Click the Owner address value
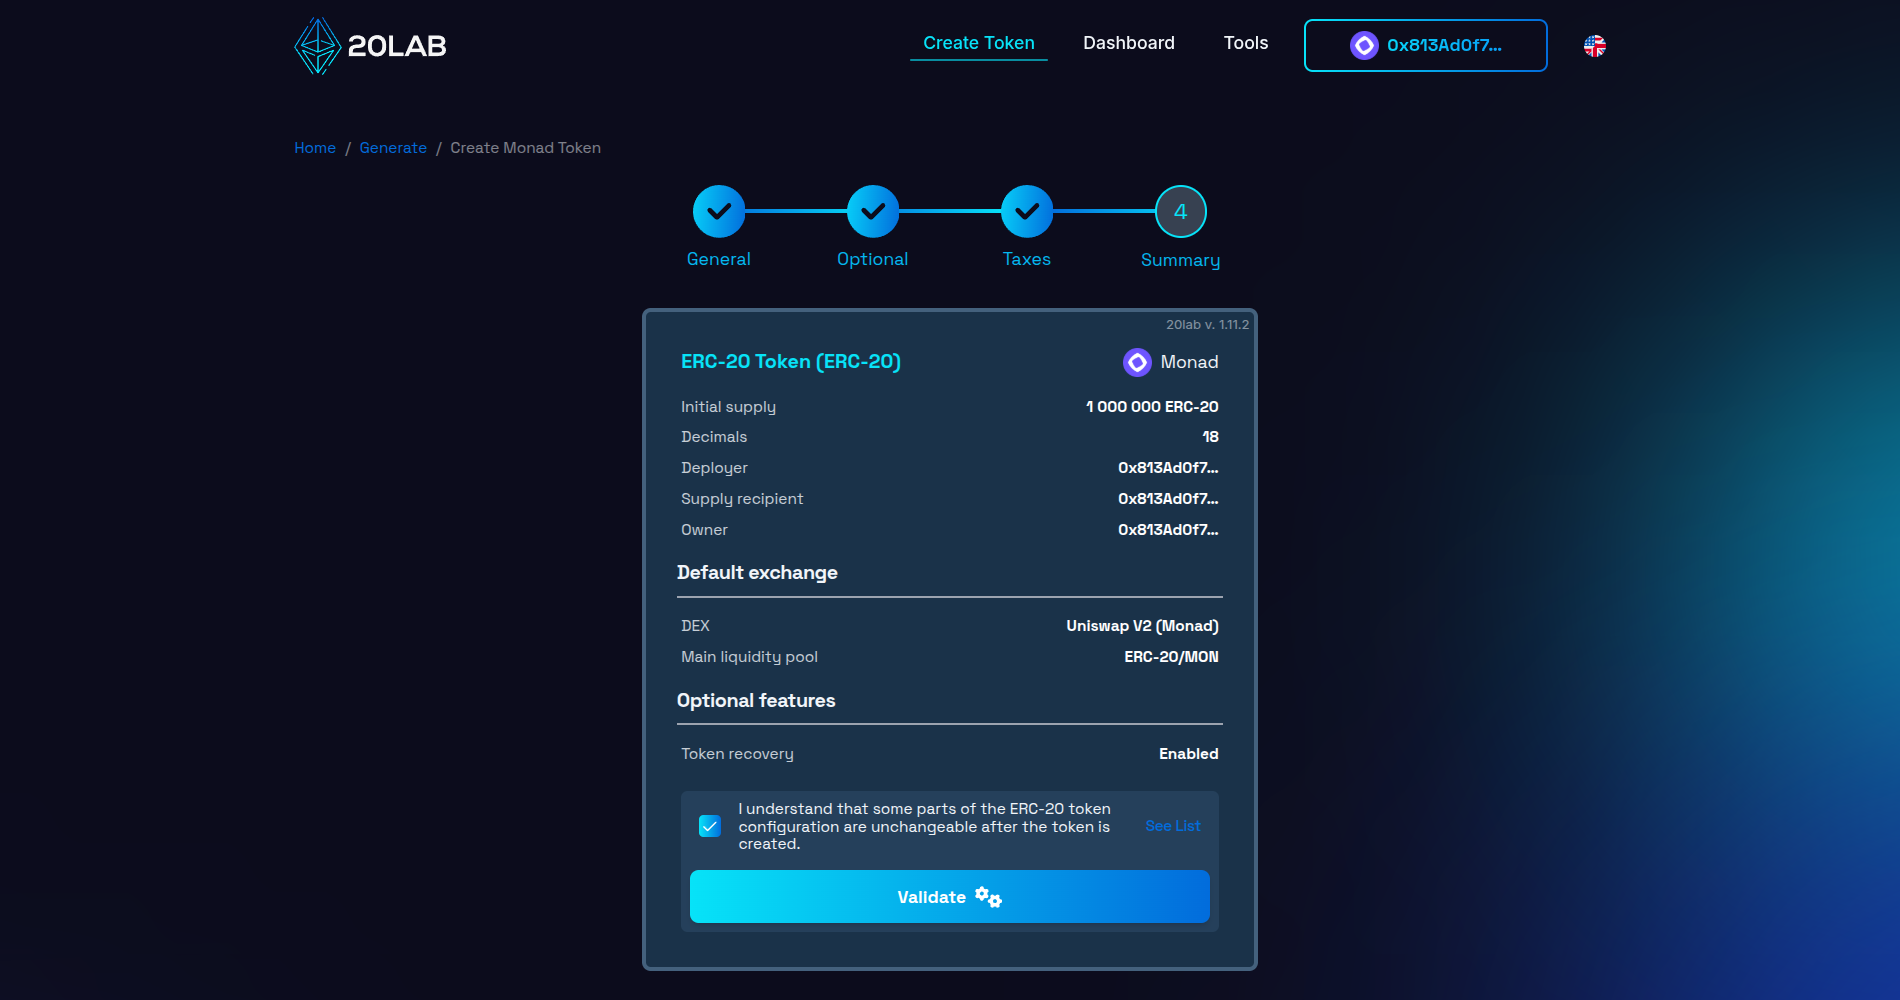Screen dimensions: 1900x1000 (1168, 530)
